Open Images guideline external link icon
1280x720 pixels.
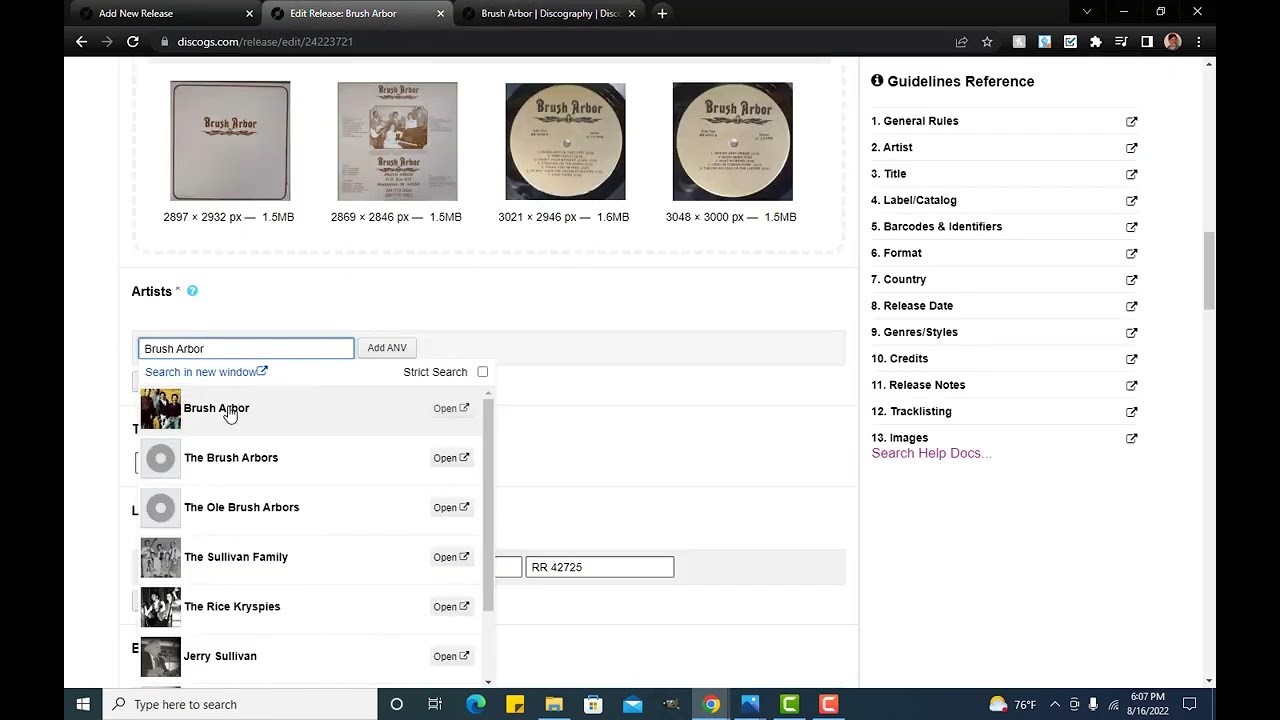click(1131, 438)
